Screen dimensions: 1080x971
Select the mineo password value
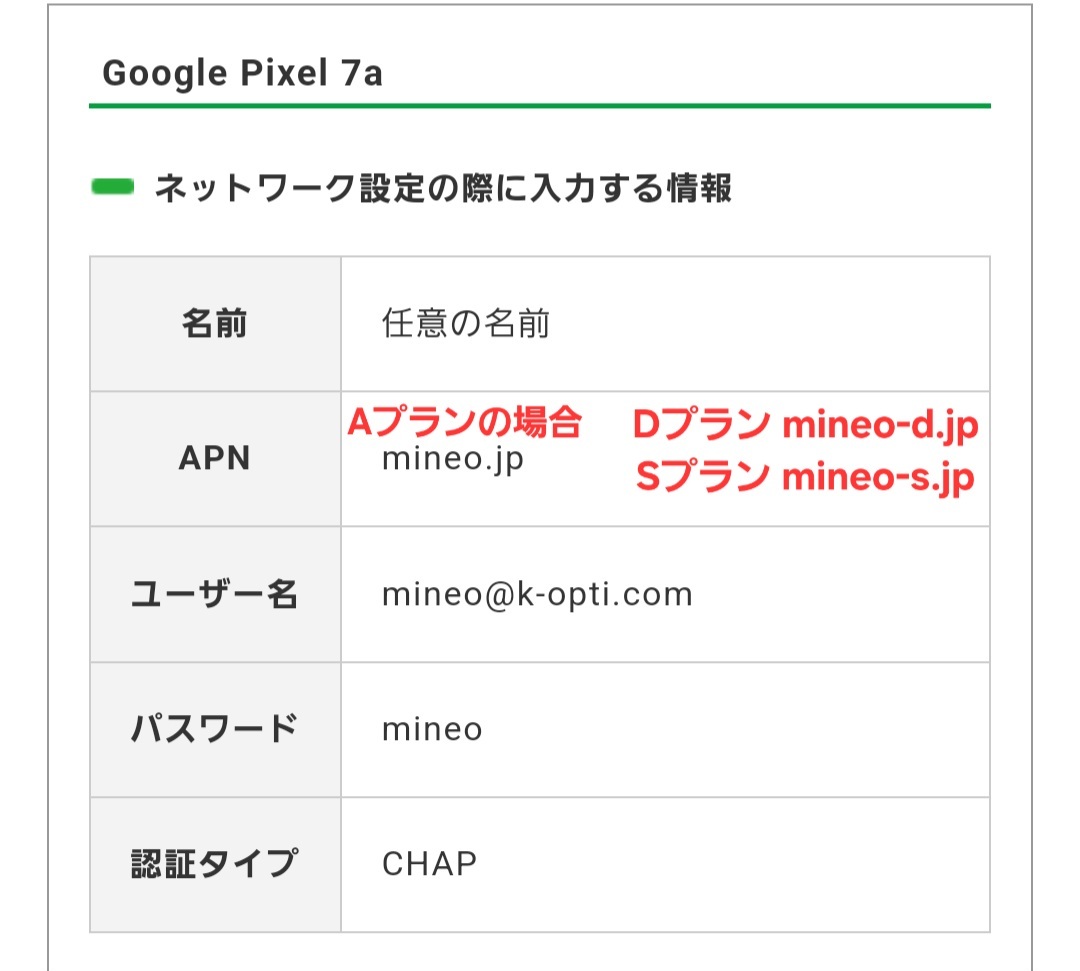[432, 729]
